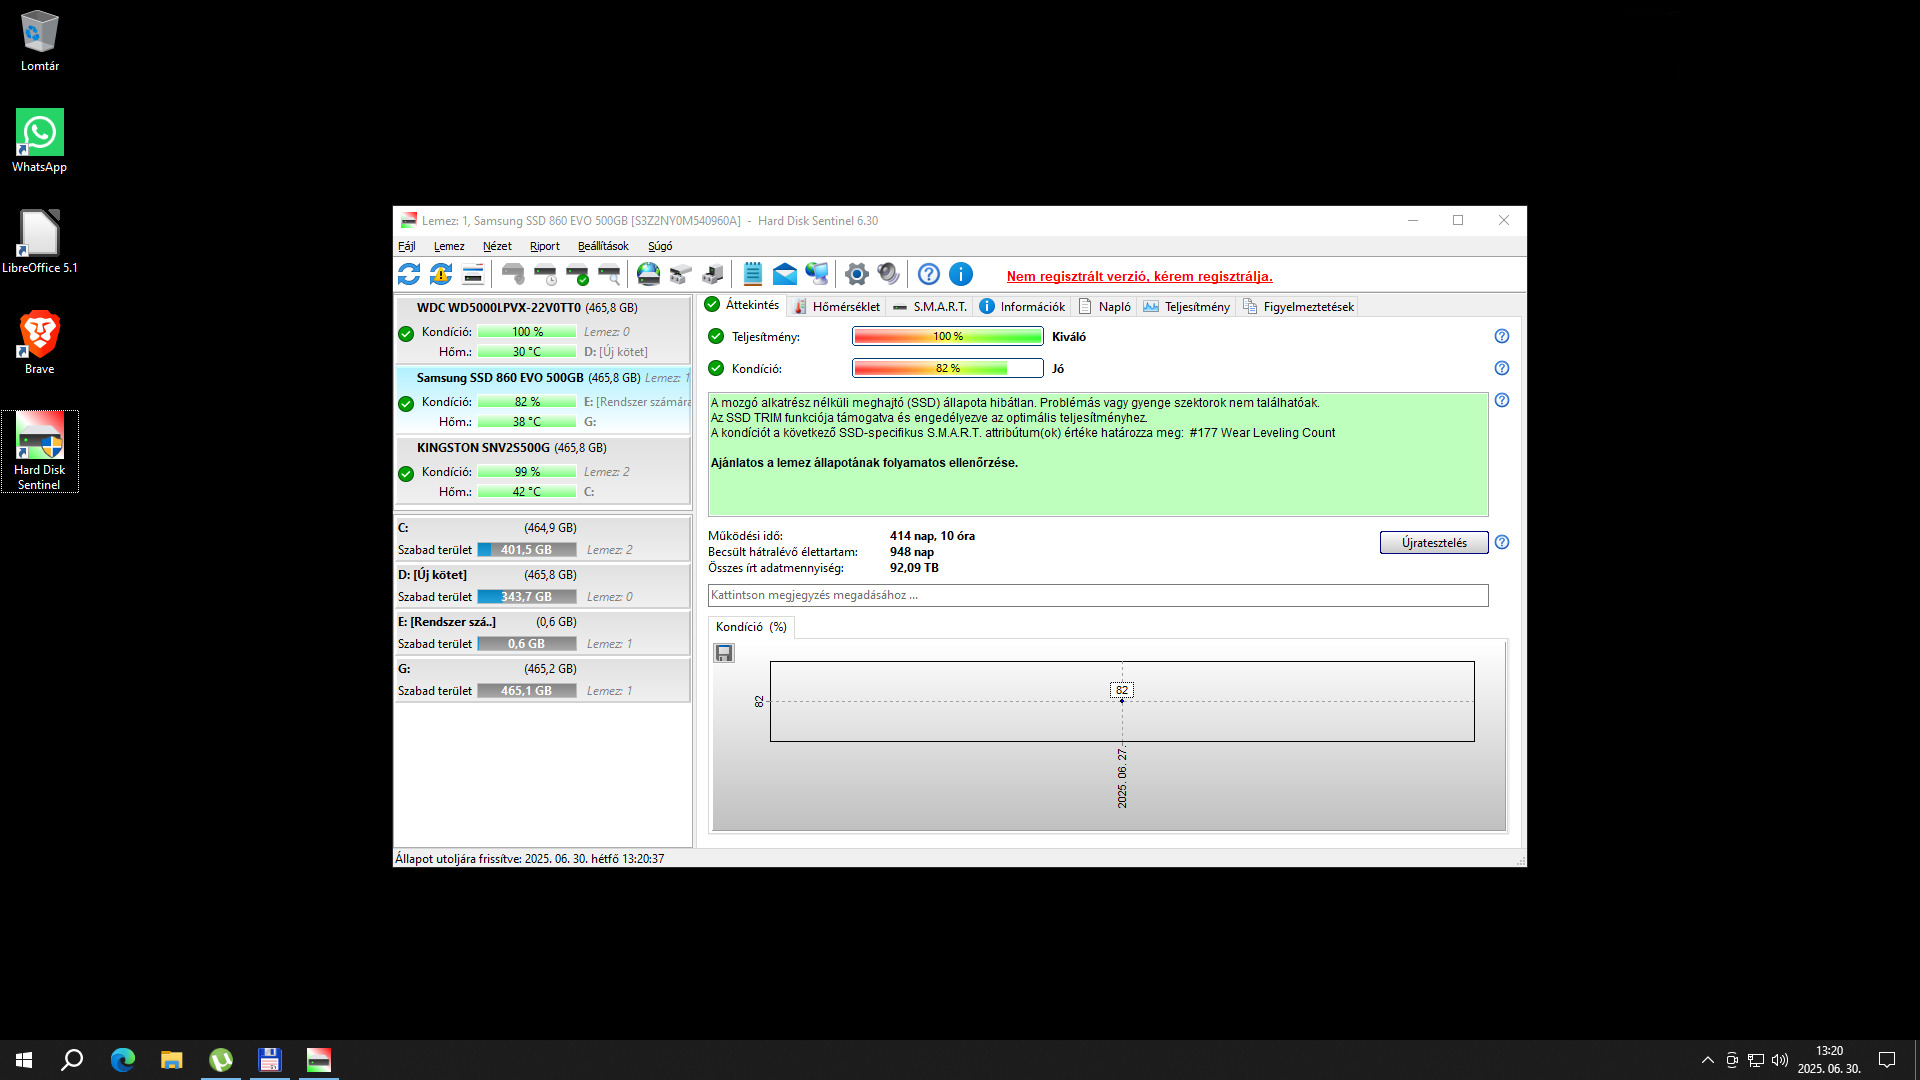
Task: Open the Riport menu
Action: click(544, 246)
